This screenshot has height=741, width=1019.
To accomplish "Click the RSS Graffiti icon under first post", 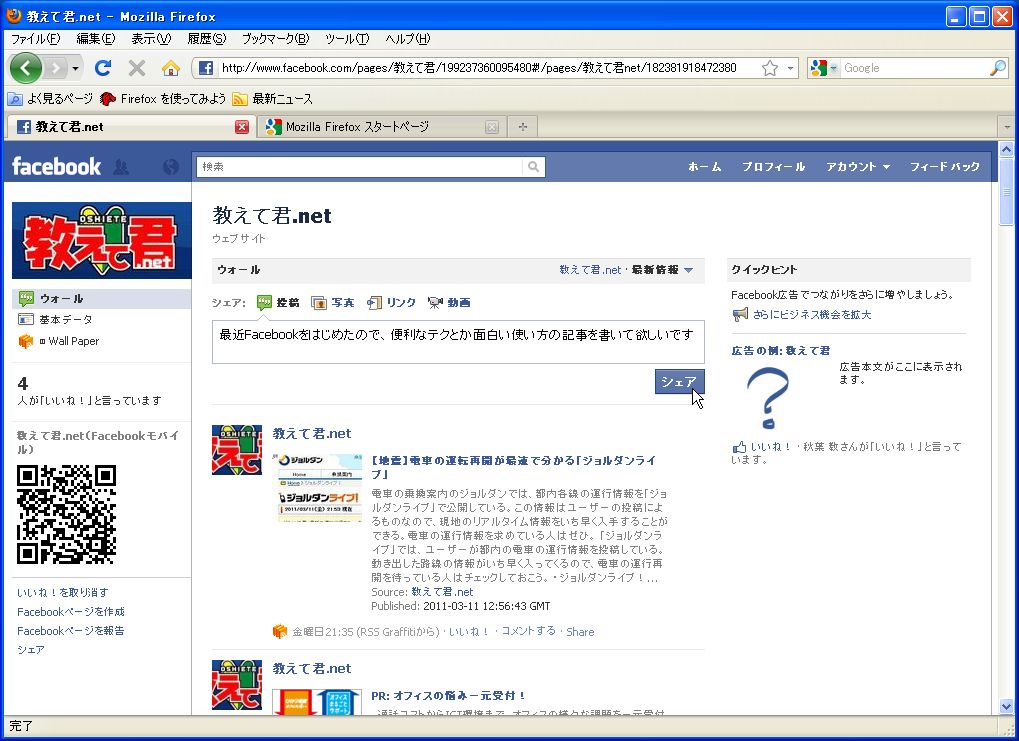I will pyautogui.click(x=279, y=631).
